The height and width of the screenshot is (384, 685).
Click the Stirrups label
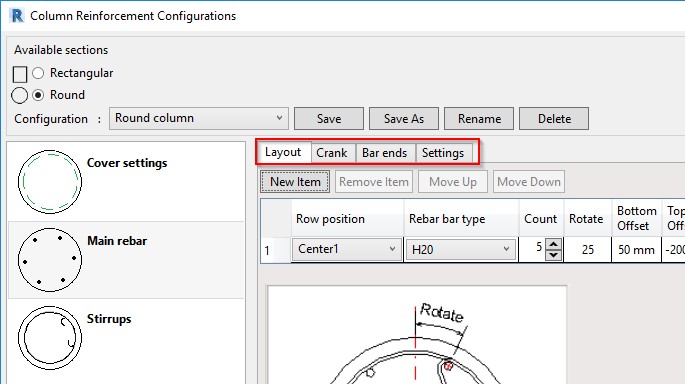pos(109,319)
